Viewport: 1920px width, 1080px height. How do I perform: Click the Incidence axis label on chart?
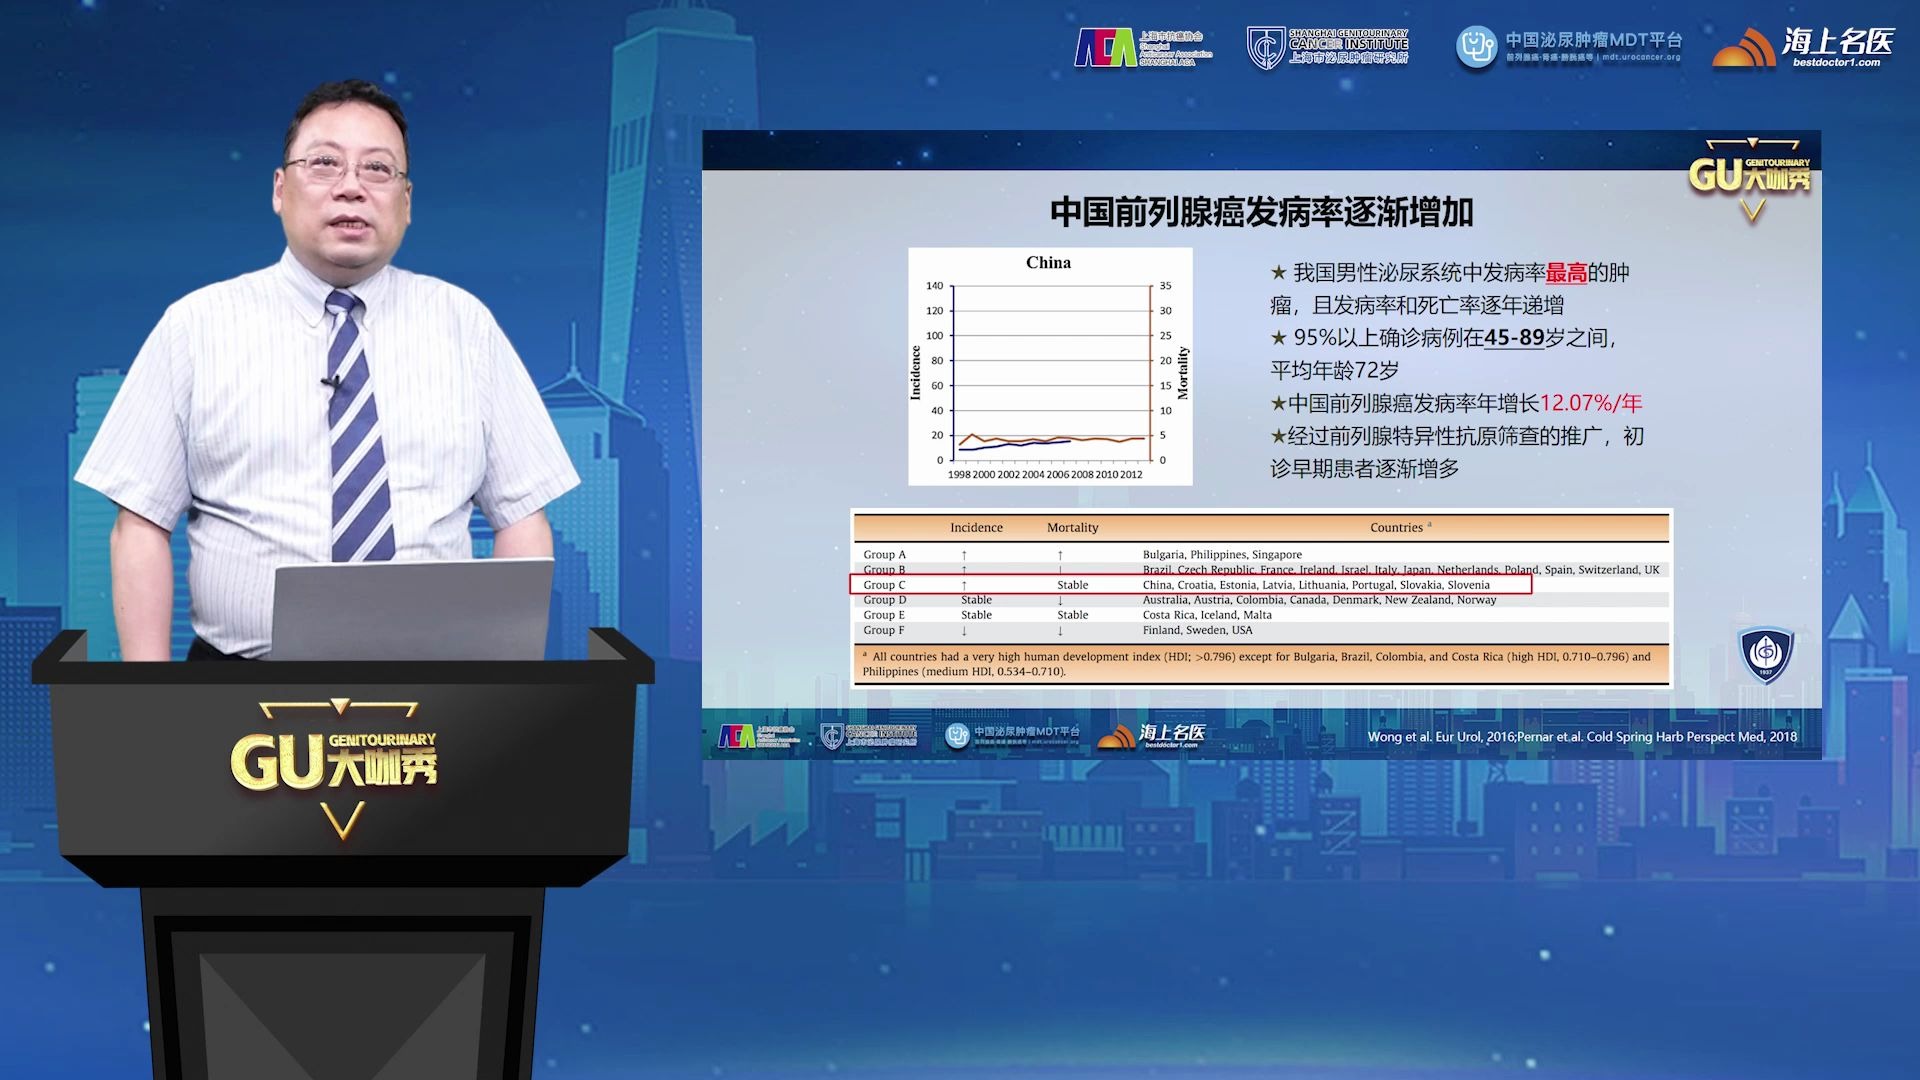coord(915,373)
